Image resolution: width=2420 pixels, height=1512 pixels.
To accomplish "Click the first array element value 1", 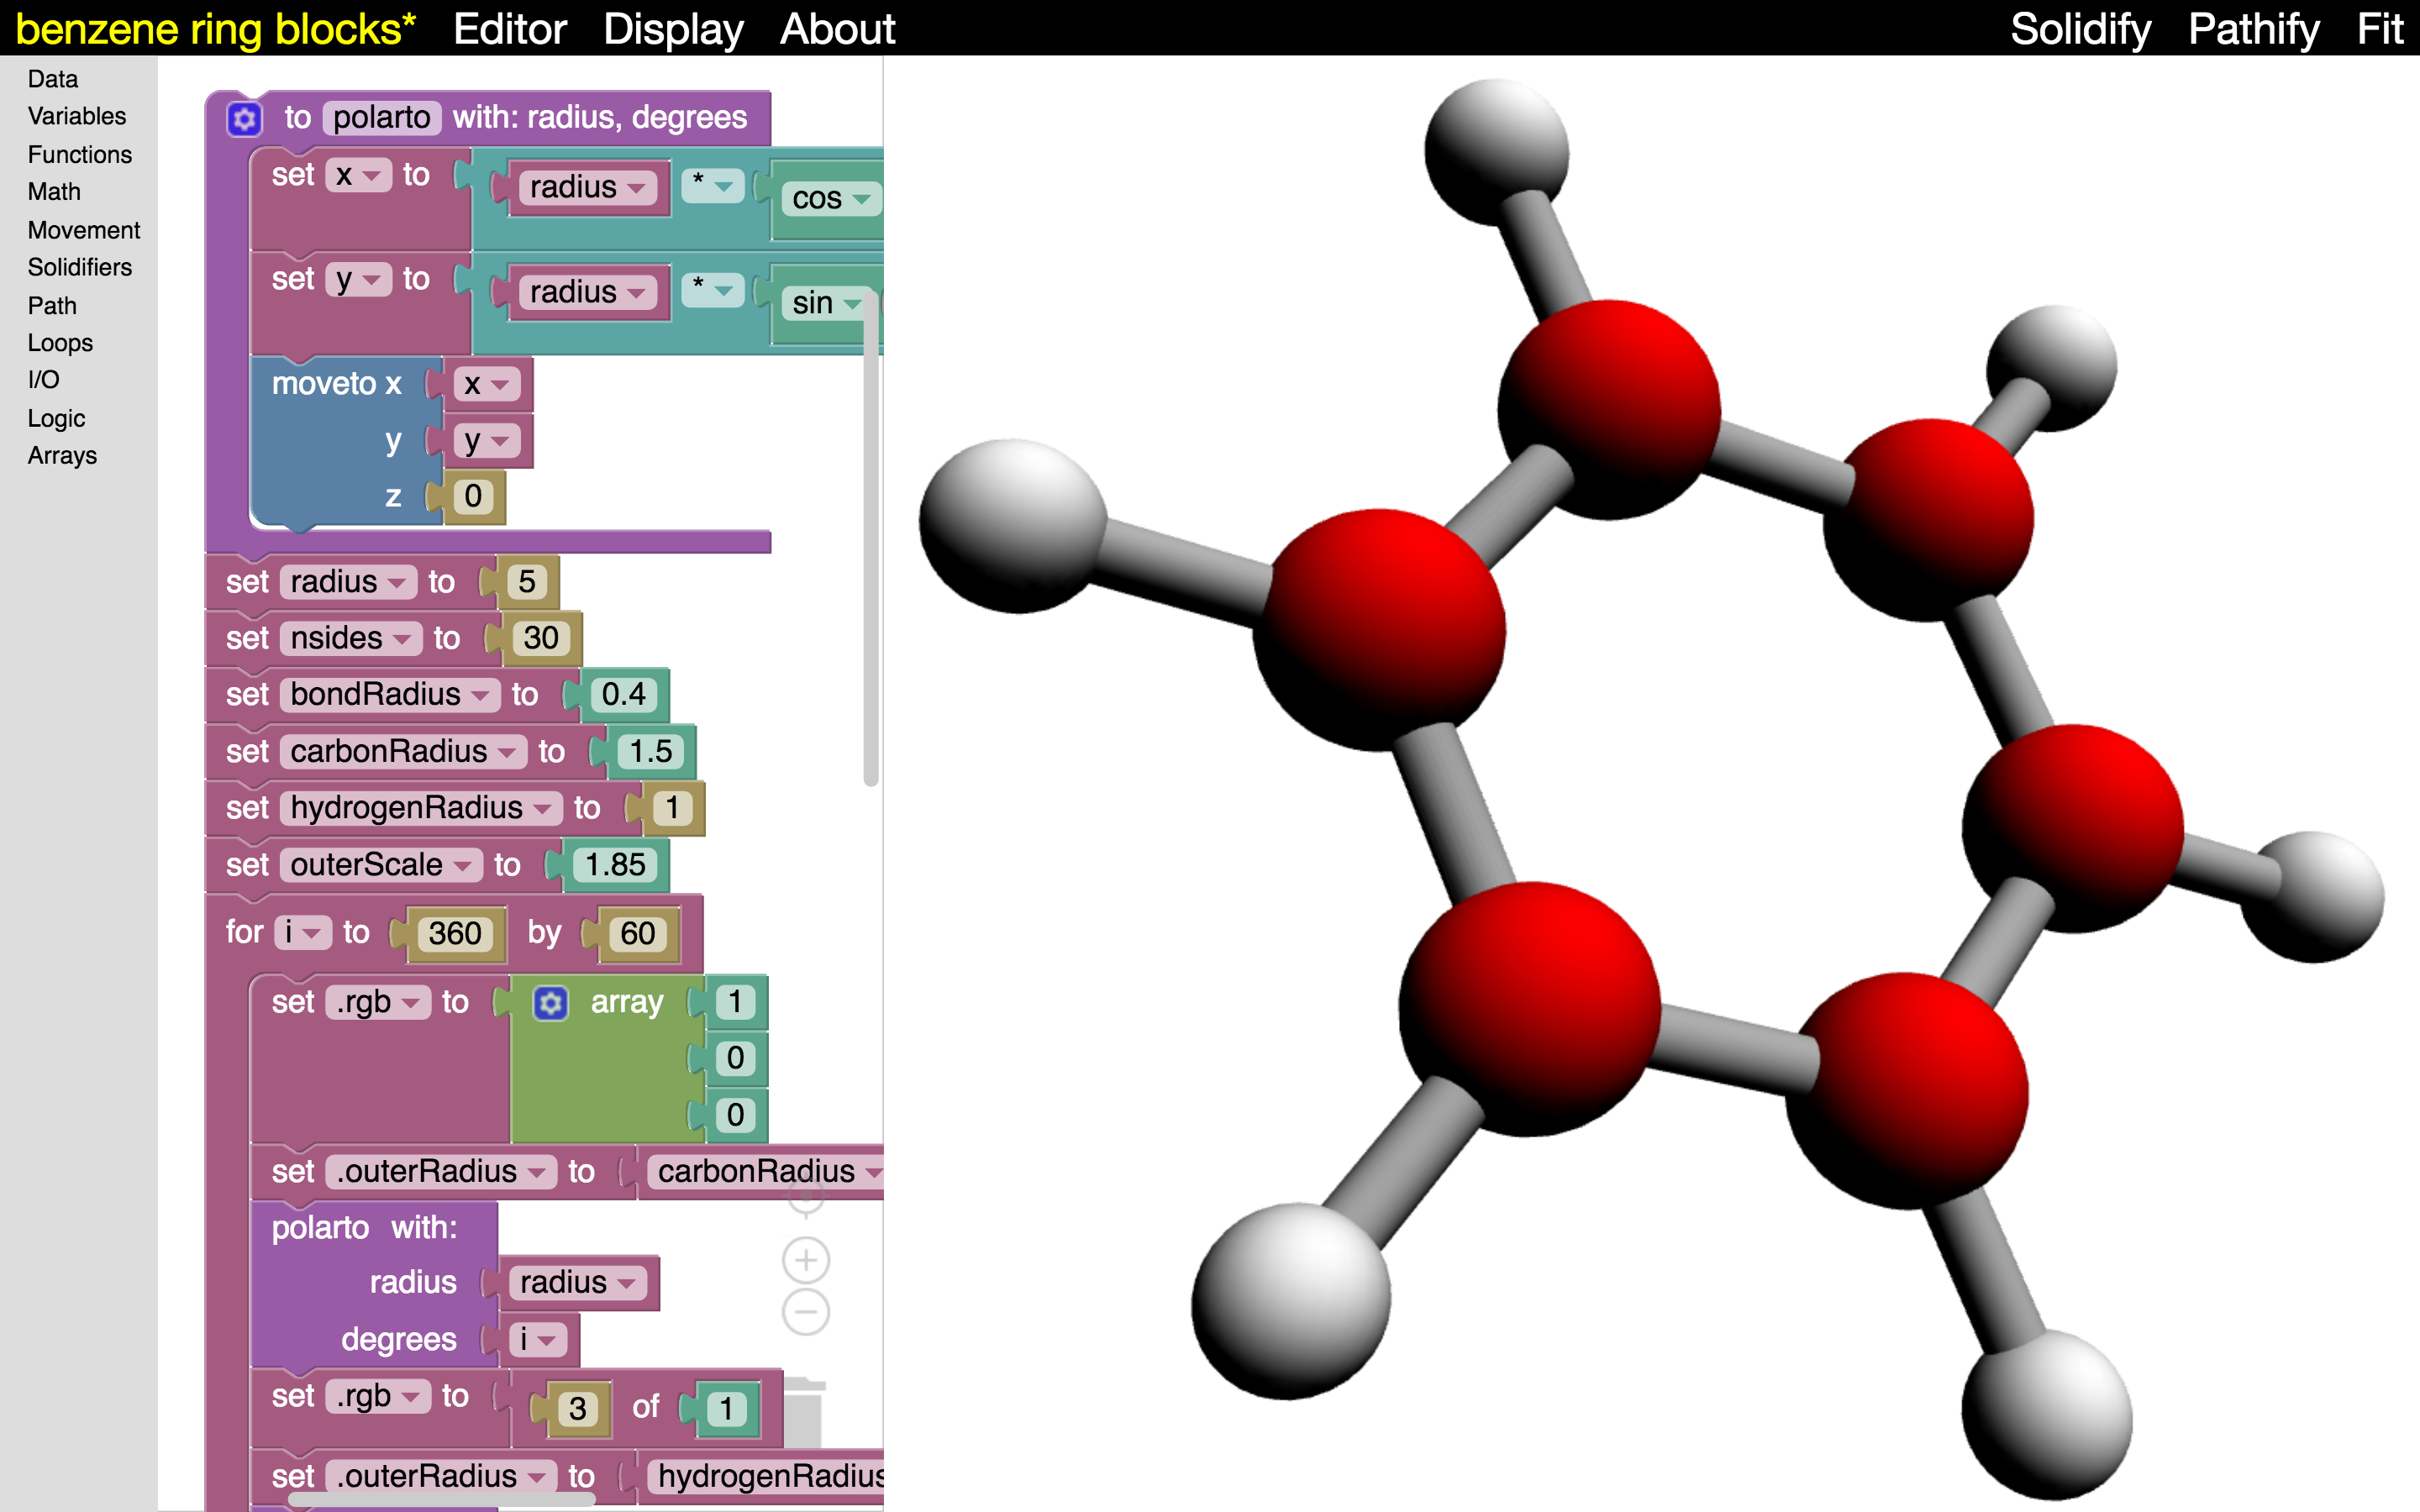I will (735, 1002).
